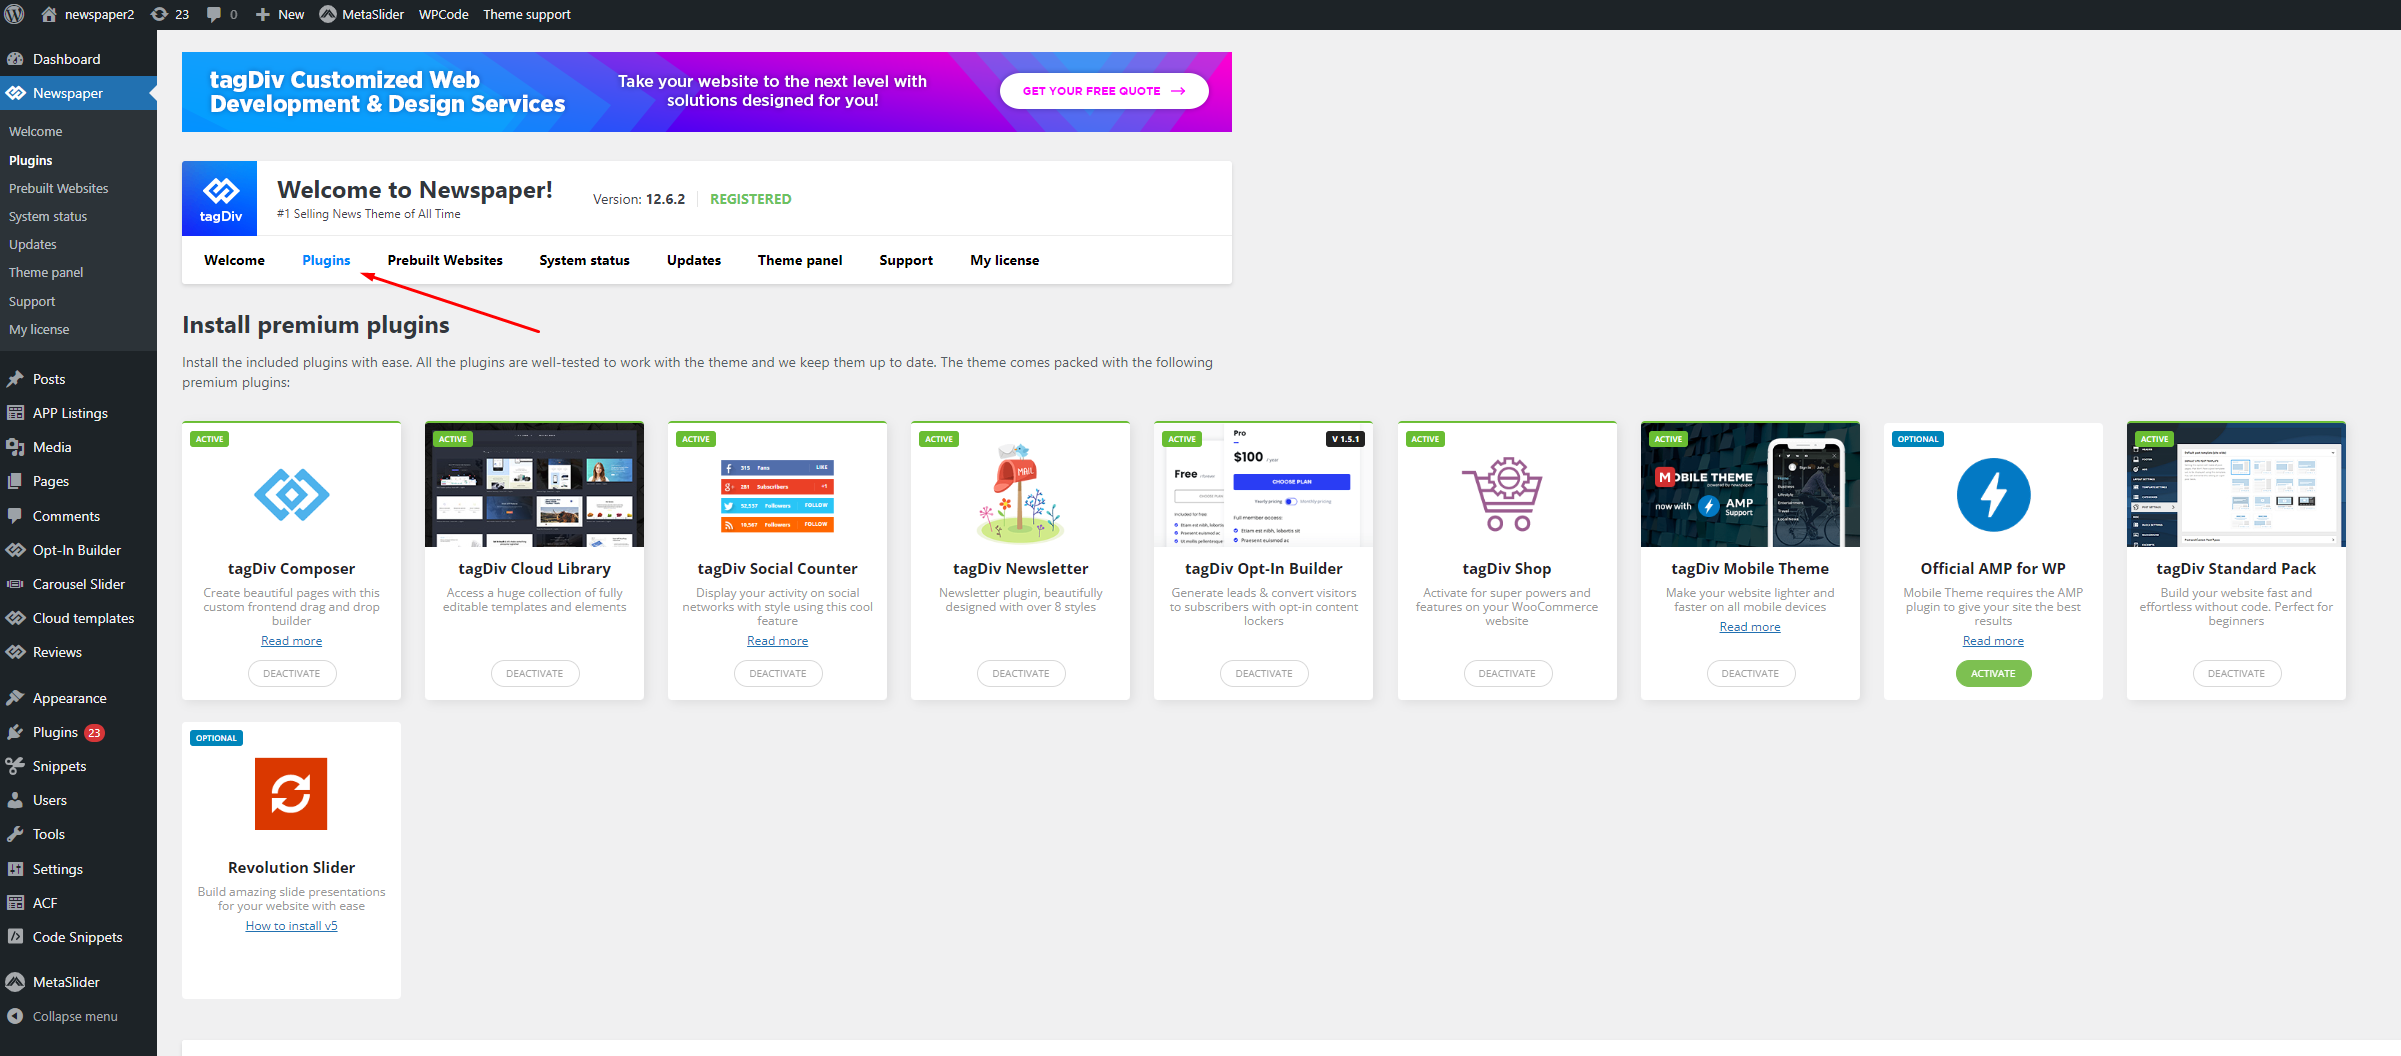
Task: Open the Users sidebar icon
Action: click(15, 800)
